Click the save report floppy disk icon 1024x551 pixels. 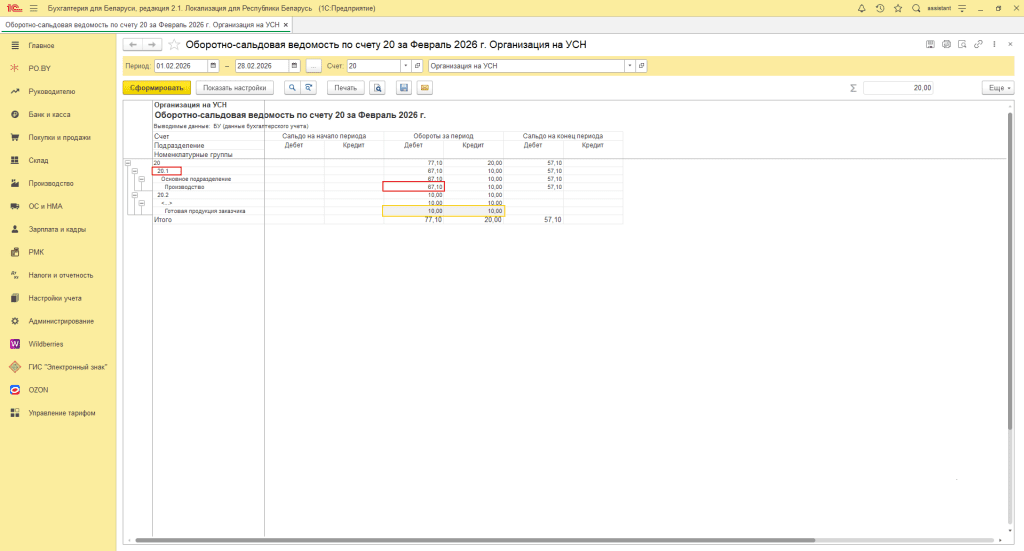(404, 88)
